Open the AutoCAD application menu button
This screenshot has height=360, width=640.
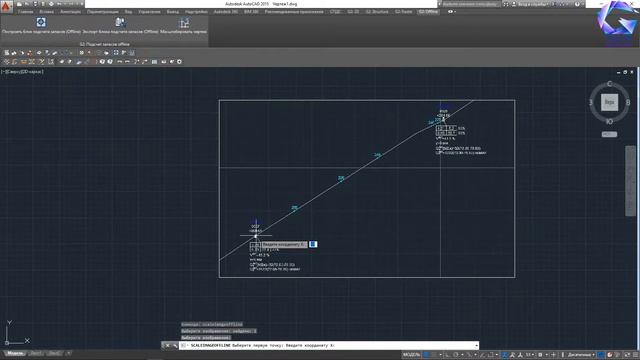tap(6, 6)
